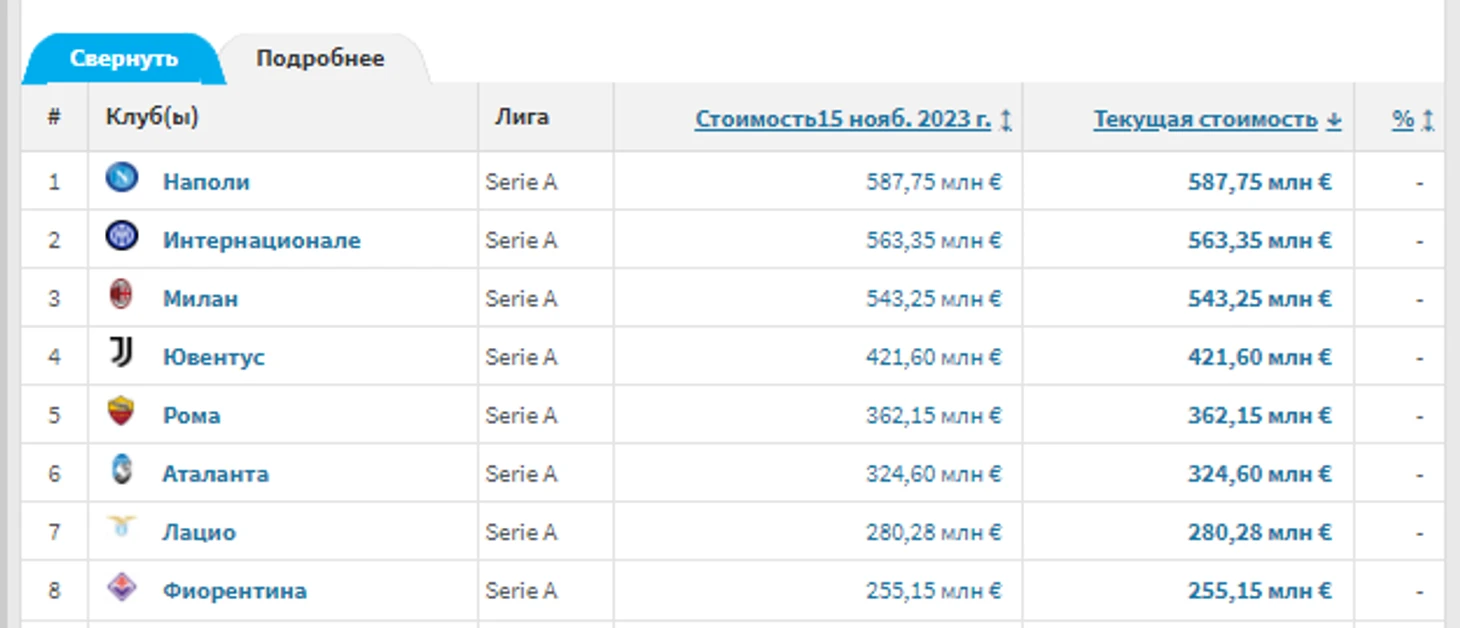The width and height of the screenshot is (1460, 628).
Task: Click the Napoli club crest icon
Action: [x=122, y=178]
